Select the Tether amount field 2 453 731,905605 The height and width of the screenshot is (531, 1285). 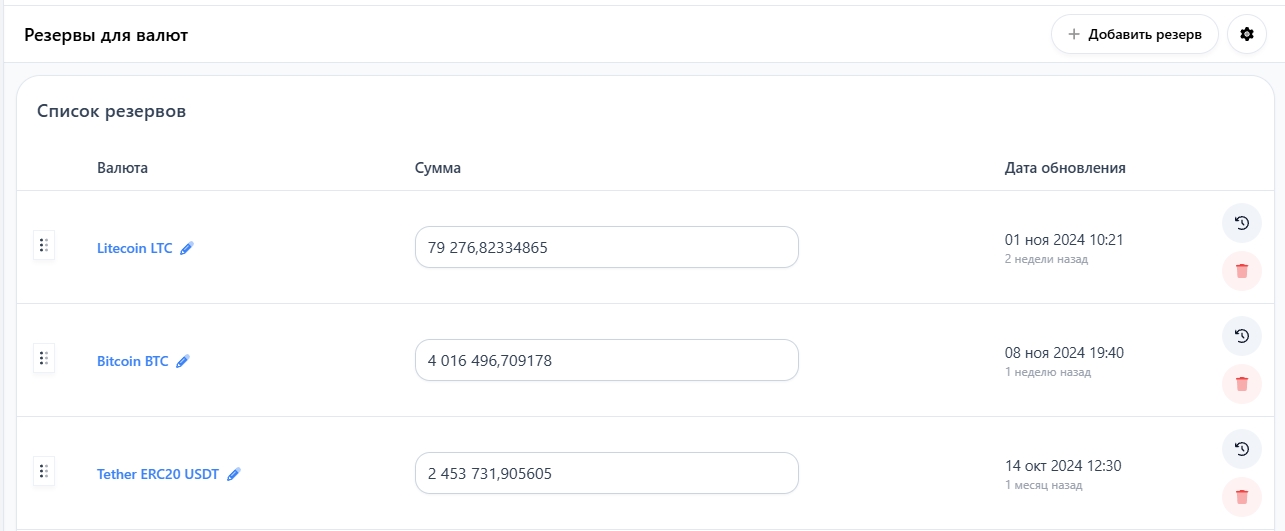tap(606, 473)
